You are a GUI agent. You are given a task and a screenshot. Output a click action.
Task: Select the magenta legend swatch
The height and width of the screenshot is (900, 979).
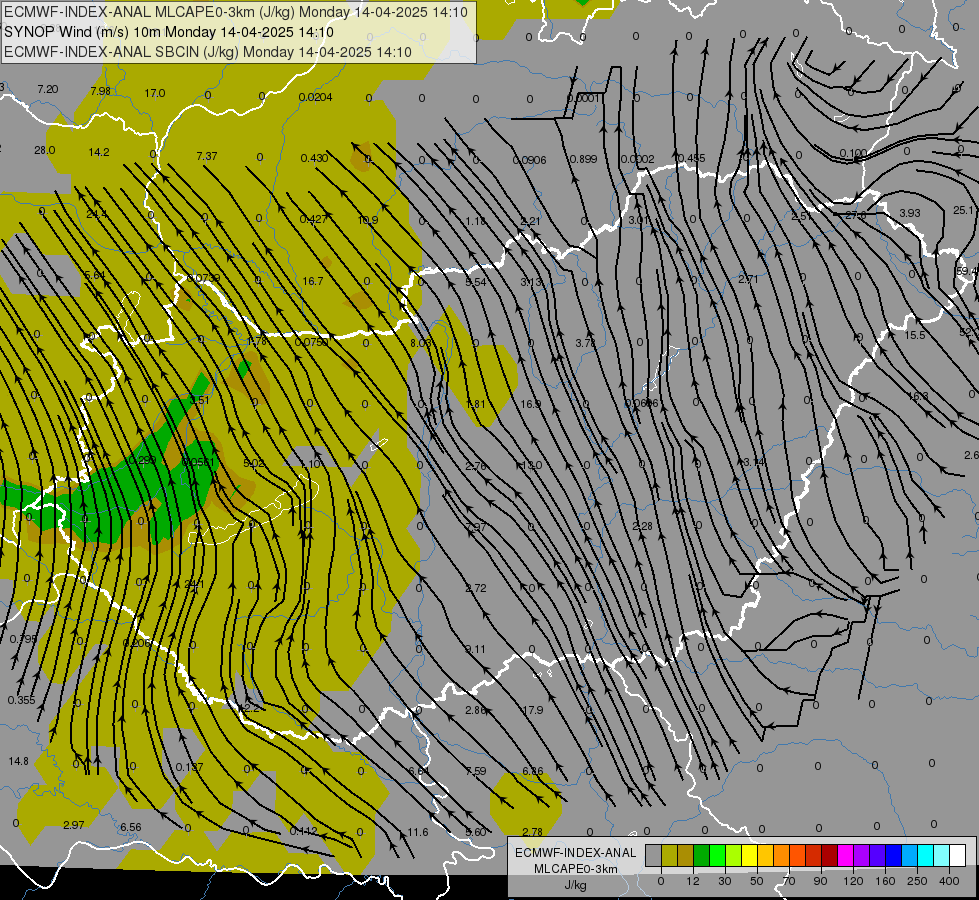coord(845,855)
